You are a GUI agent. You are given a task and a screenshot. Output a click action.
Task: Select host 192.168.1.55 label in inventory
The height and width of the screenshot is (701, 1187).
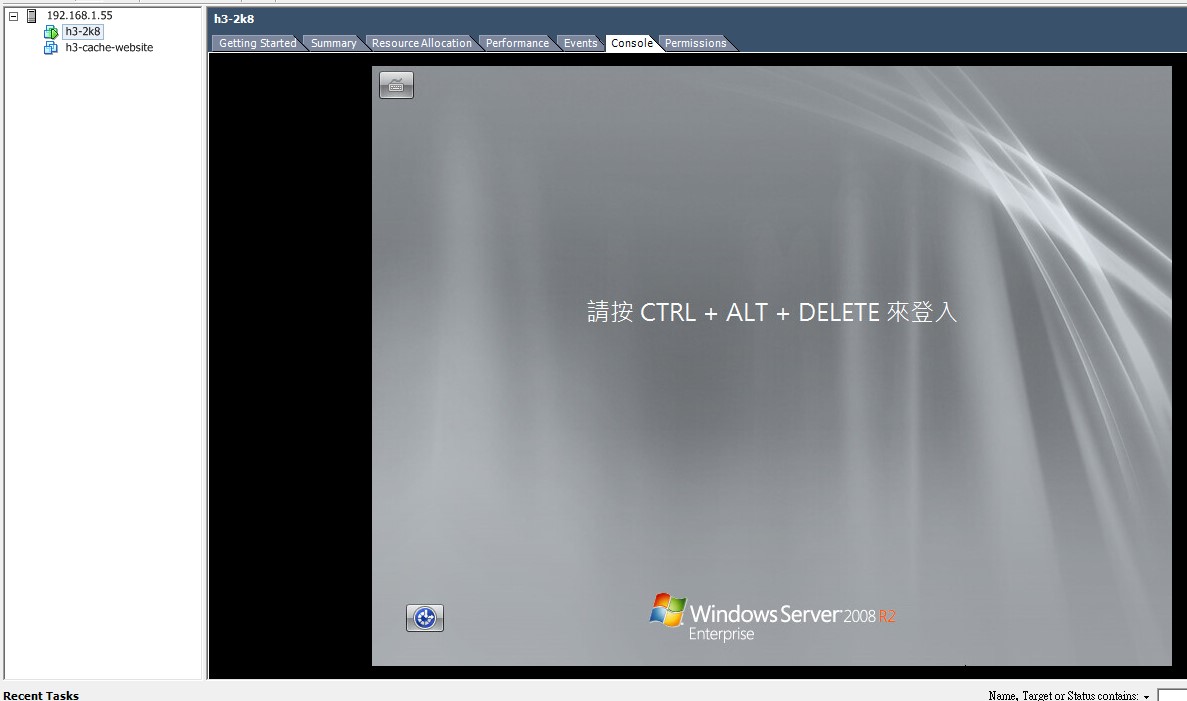pyautogui.click(x=79, y=15)
